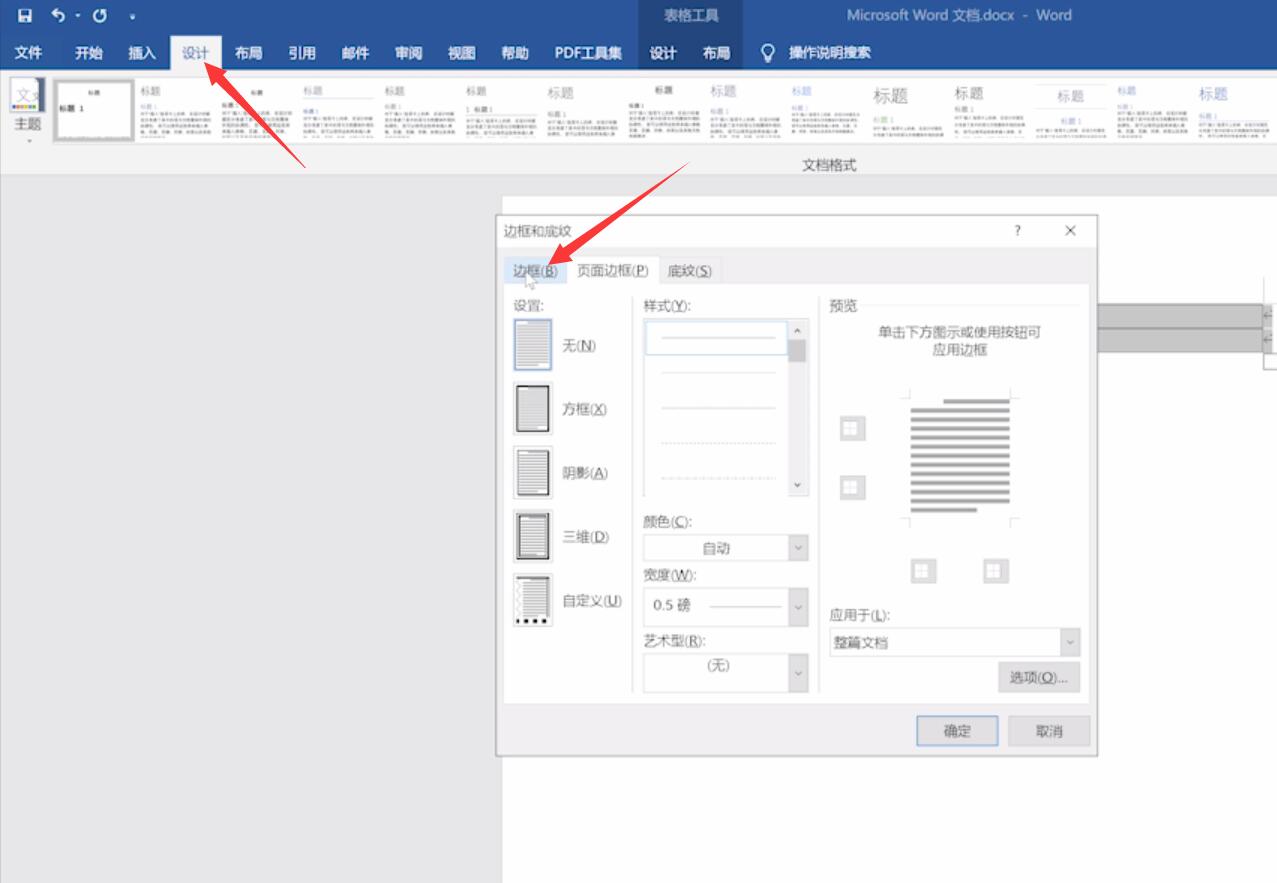This screenshot has height=883, width=1277.
Task: Open the 帮助 ribbon tab
Action: coord(515,52)
